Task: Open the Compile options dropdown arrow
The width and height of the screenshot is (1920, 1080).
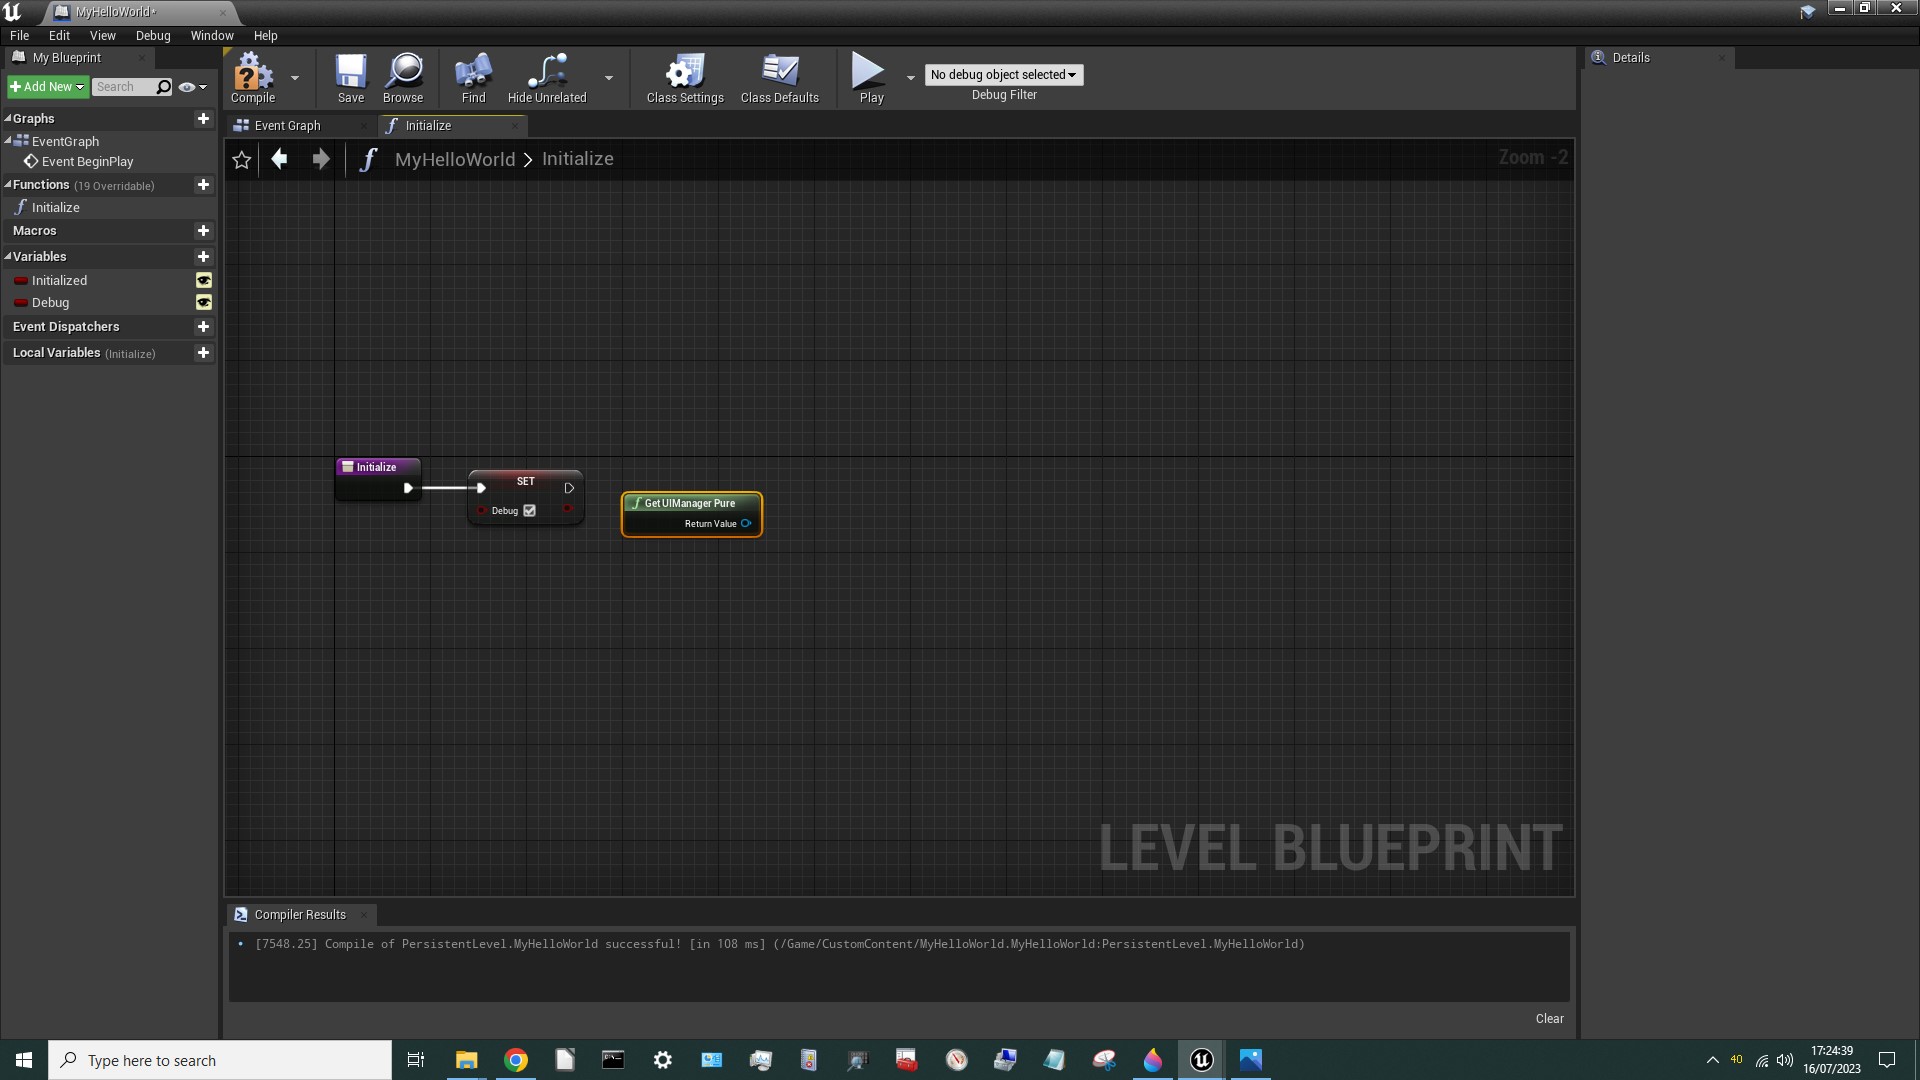Action: coord(295,78)
